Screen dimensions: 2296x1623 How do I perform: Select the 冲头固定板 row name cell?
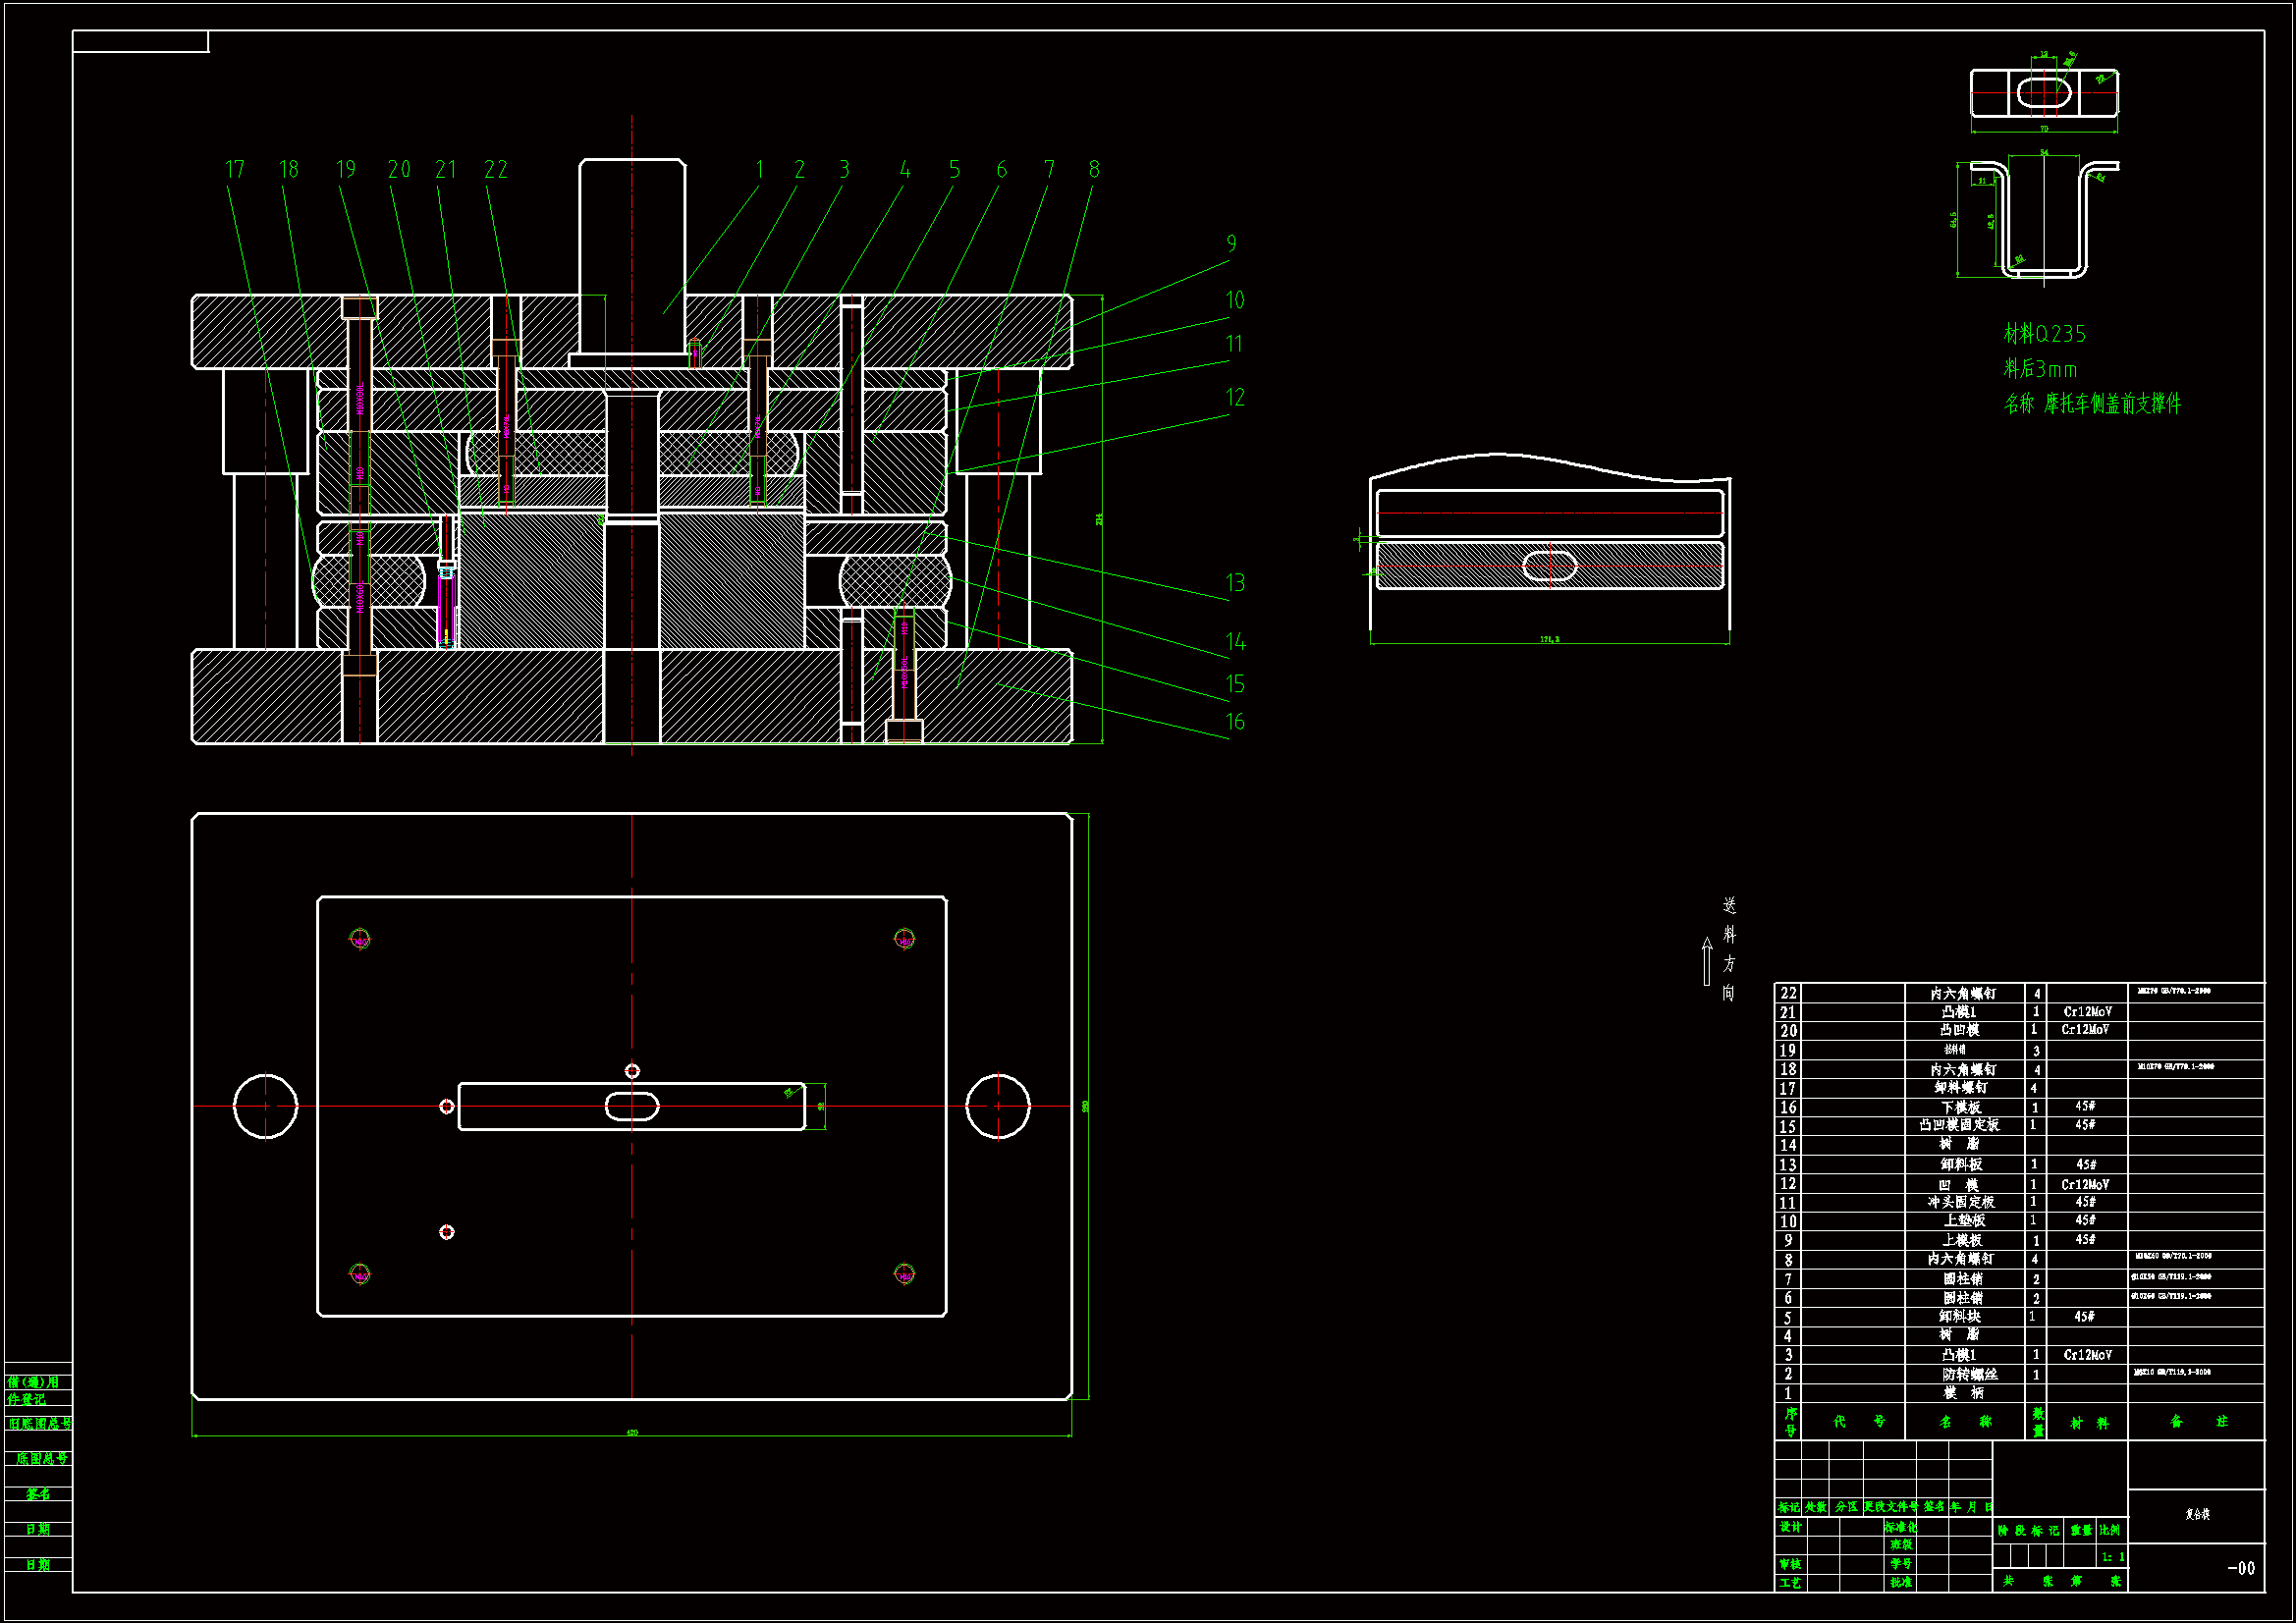1961,1203
